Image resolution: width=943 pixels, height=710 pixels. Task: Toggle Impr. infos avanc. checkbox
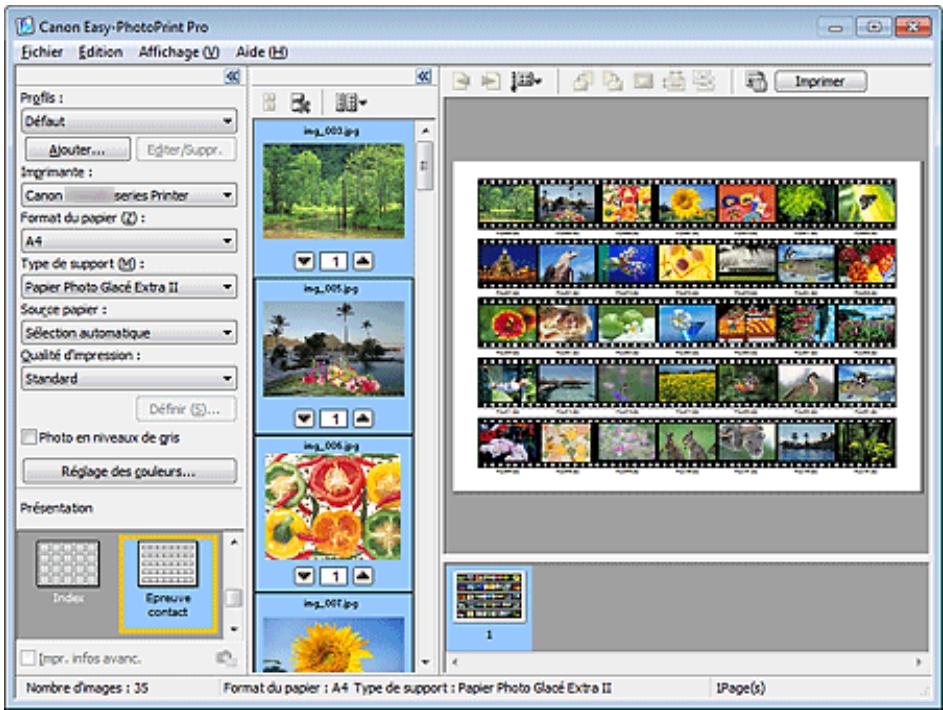[28, 658]
